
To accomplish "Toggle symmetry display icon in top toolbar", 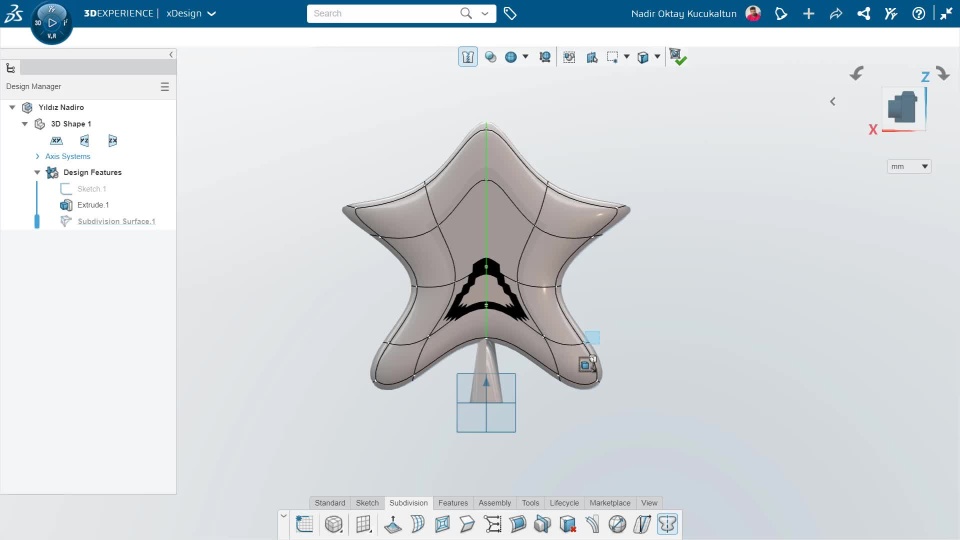I will (x=468, y=57).
